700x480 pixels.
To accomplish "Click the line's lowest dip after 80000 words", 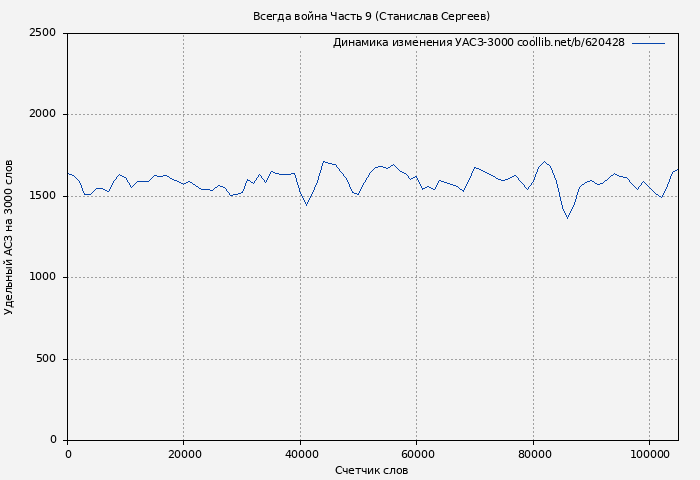I will click(567, 218).
